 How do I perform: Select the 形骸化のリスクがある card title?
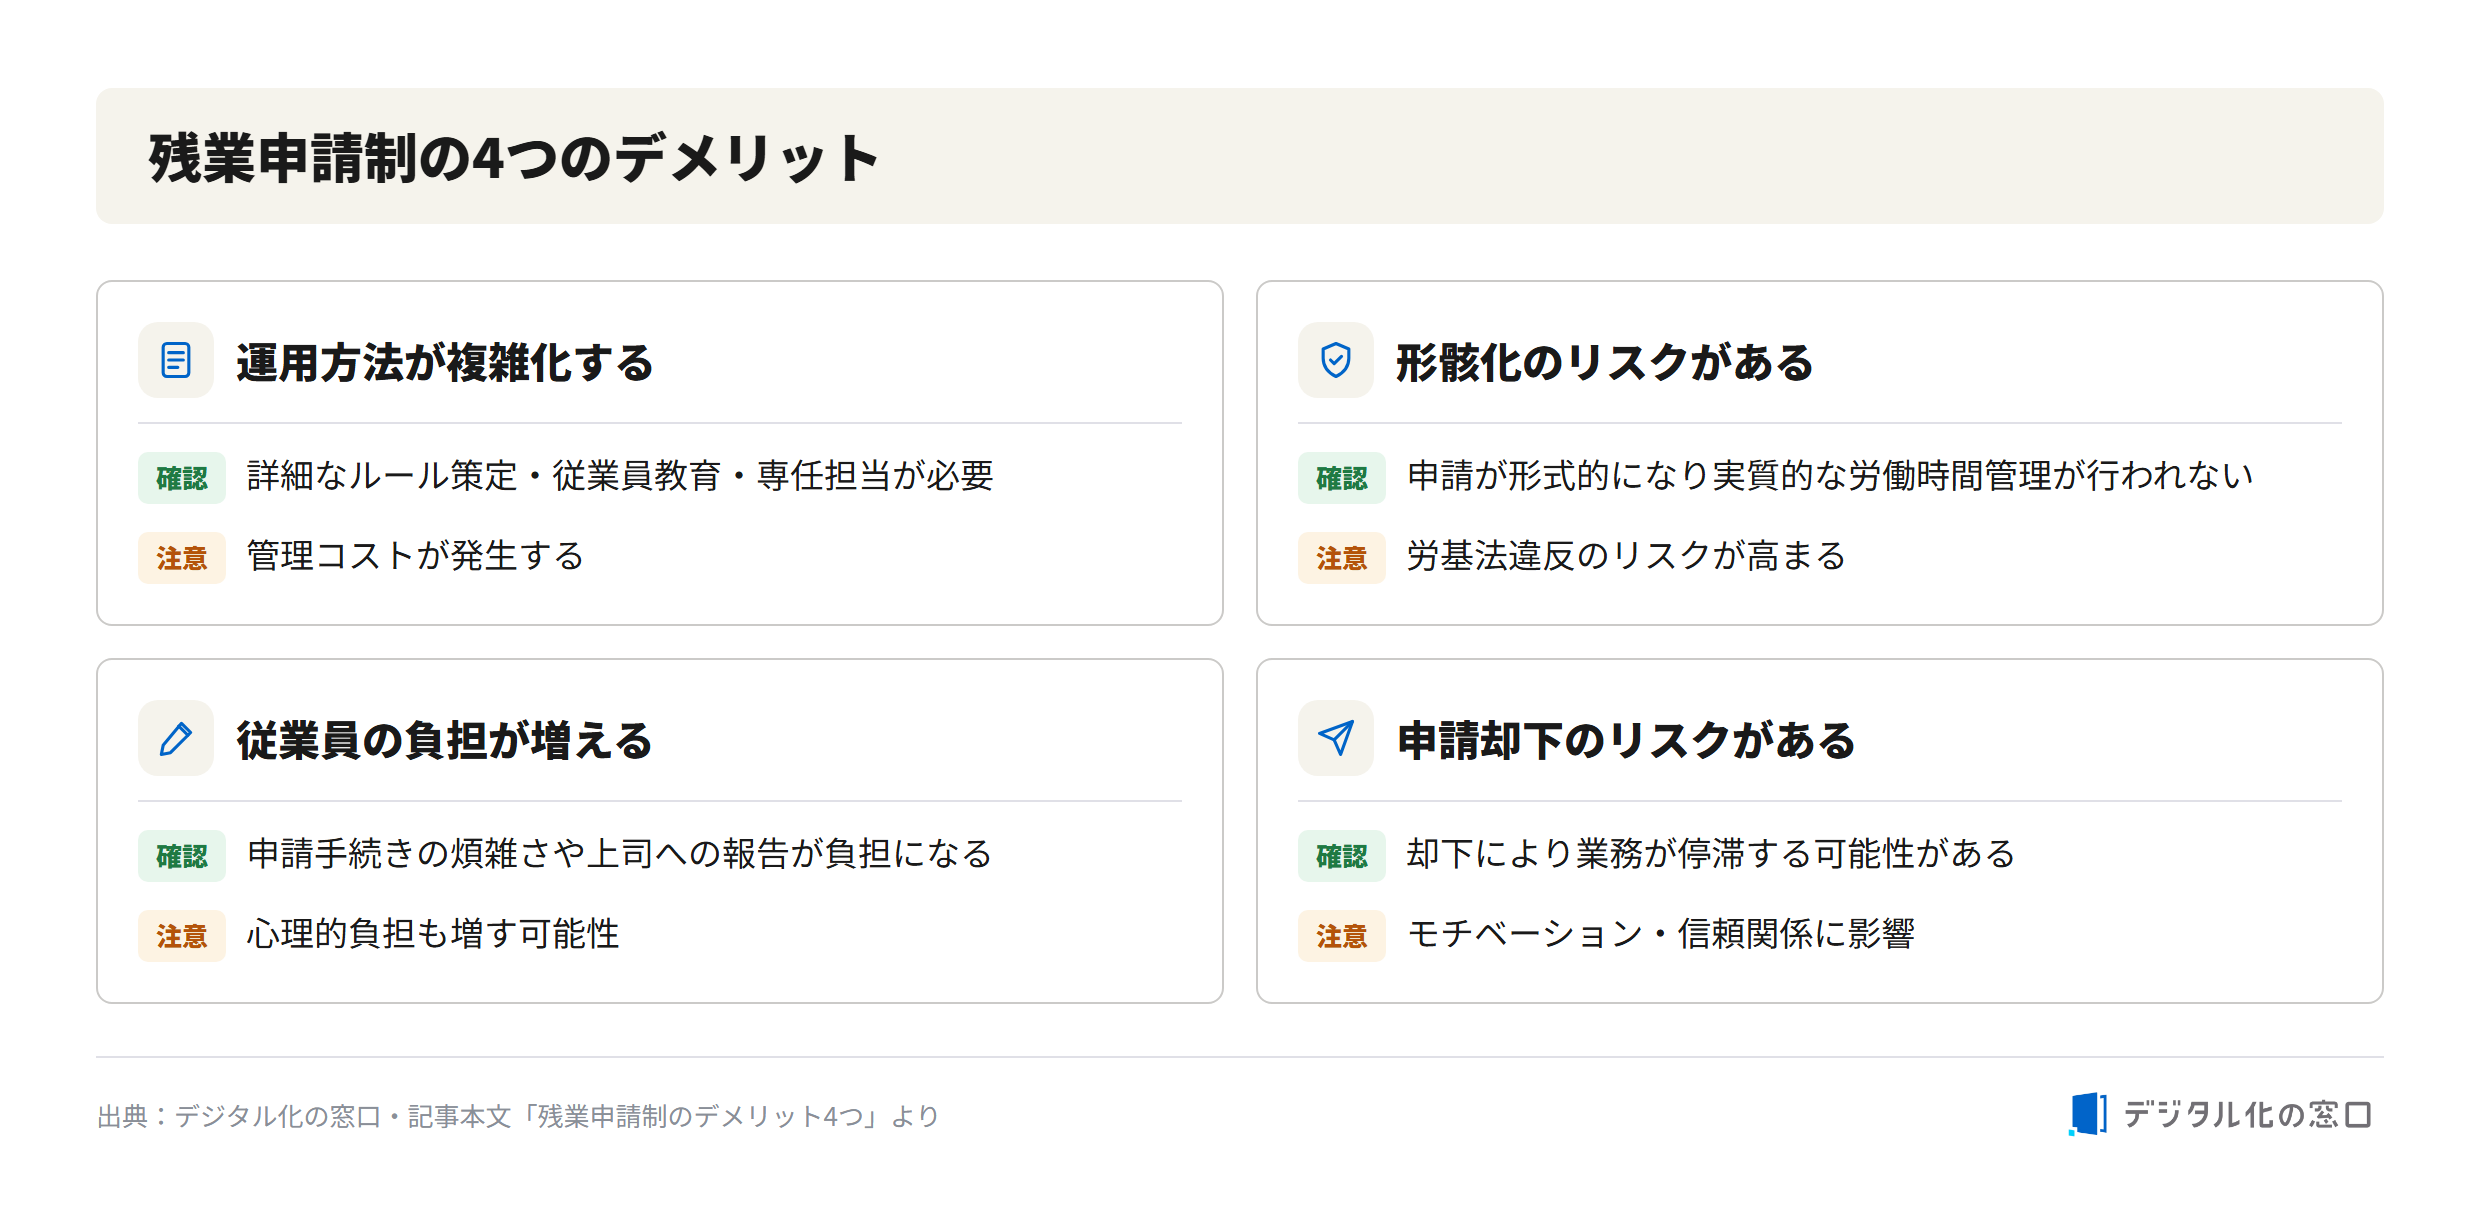(1605, 362)
